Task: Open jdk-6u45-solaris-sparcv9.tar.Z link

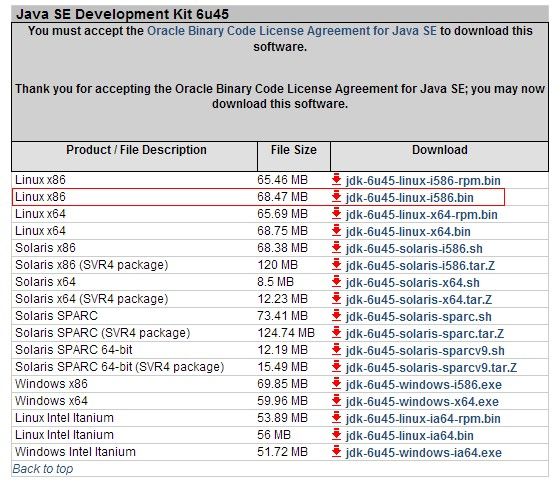Action: tap(431, 367)
